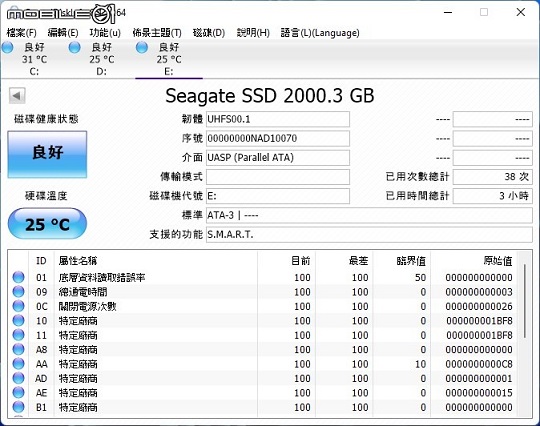Click supported features field S.M.A.R.T.
This screenshot has height=426, width=540.
coord(369,235)
